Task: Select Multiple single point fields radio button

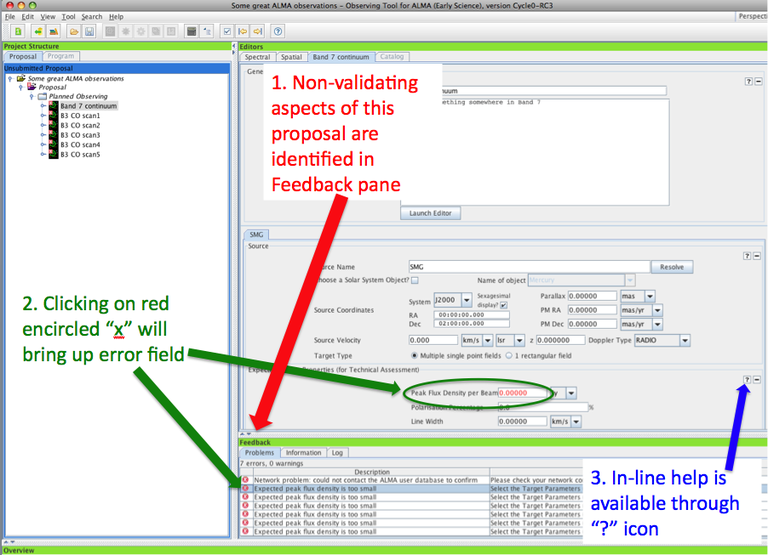Action: [x=414, y=356]
